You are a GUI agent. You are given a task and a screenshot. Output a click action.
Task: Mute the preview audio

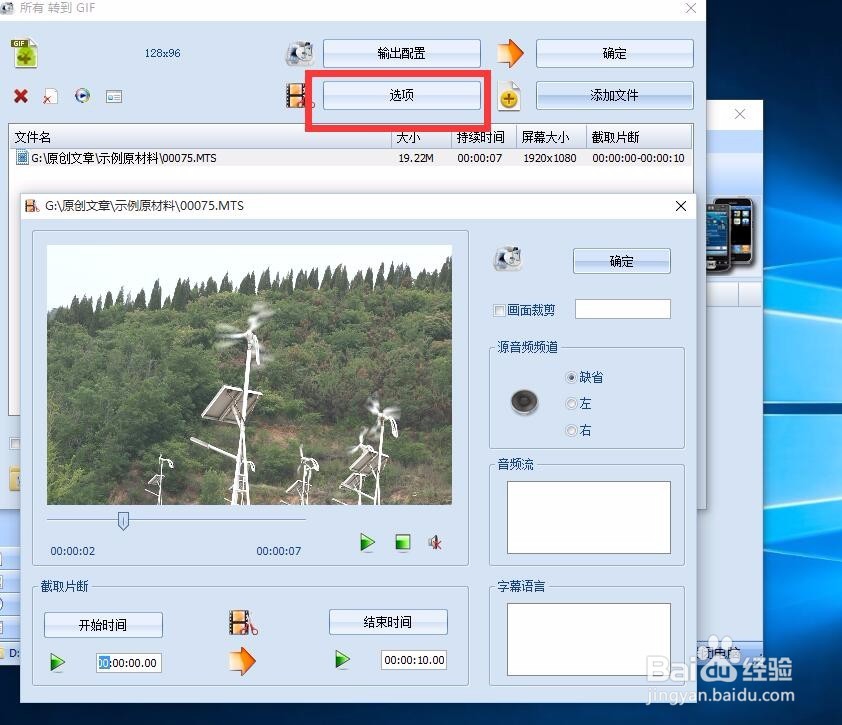(x=435, y=543)
